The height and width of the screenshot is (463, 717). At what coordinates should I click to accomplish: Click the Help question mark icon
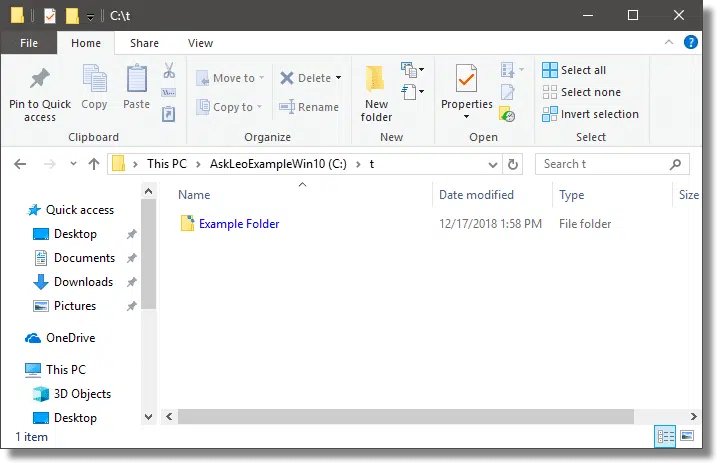(x=690, y=42)
